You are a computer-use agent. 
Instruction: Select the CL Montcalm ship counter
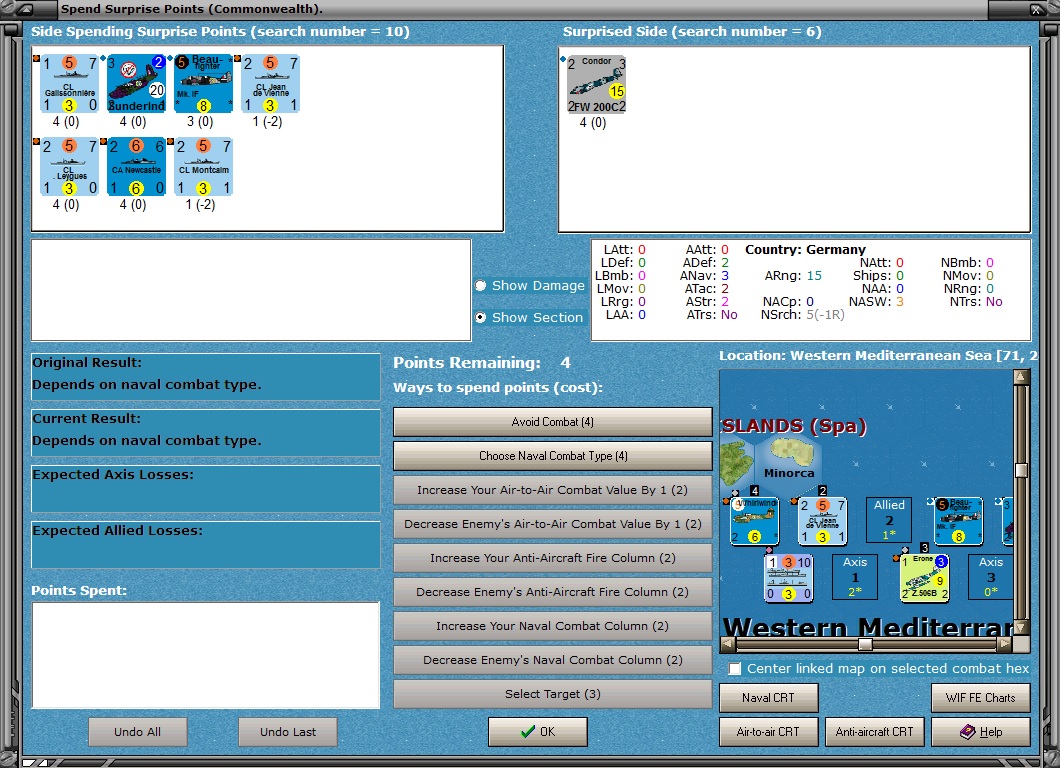pos(203,167)
